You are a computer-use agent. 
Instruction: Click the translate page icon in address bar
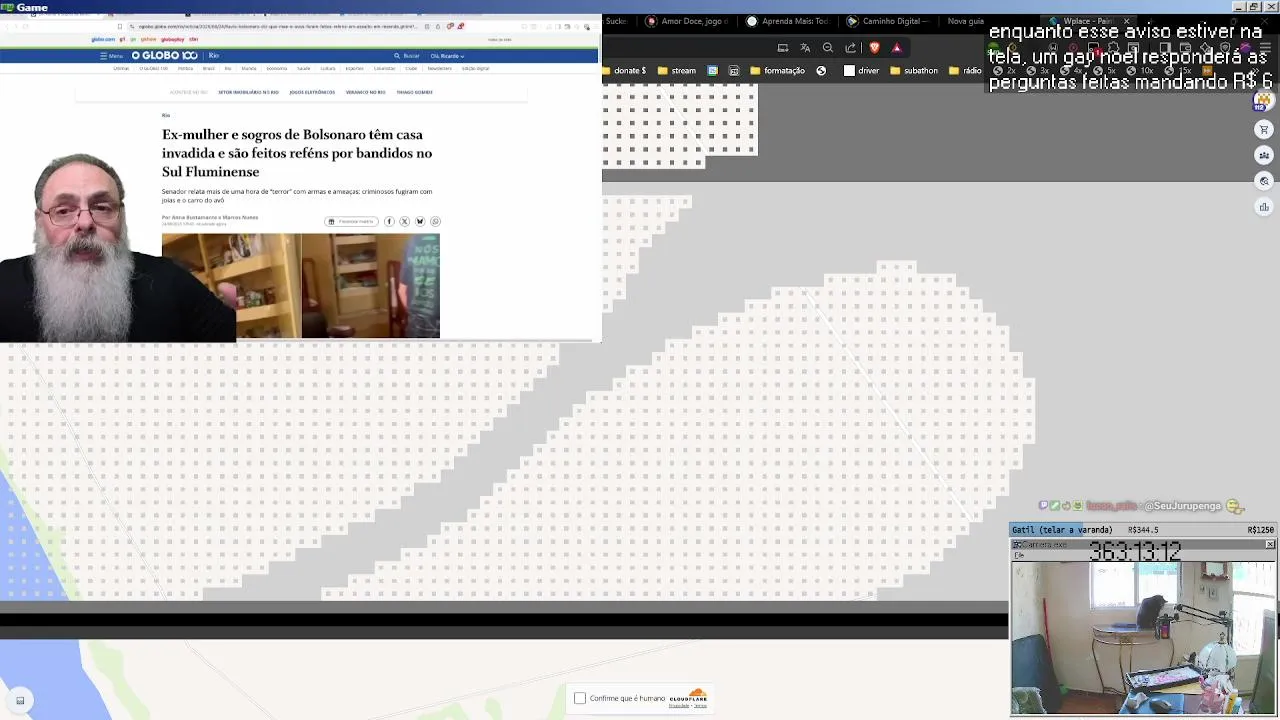click(805, 47)
